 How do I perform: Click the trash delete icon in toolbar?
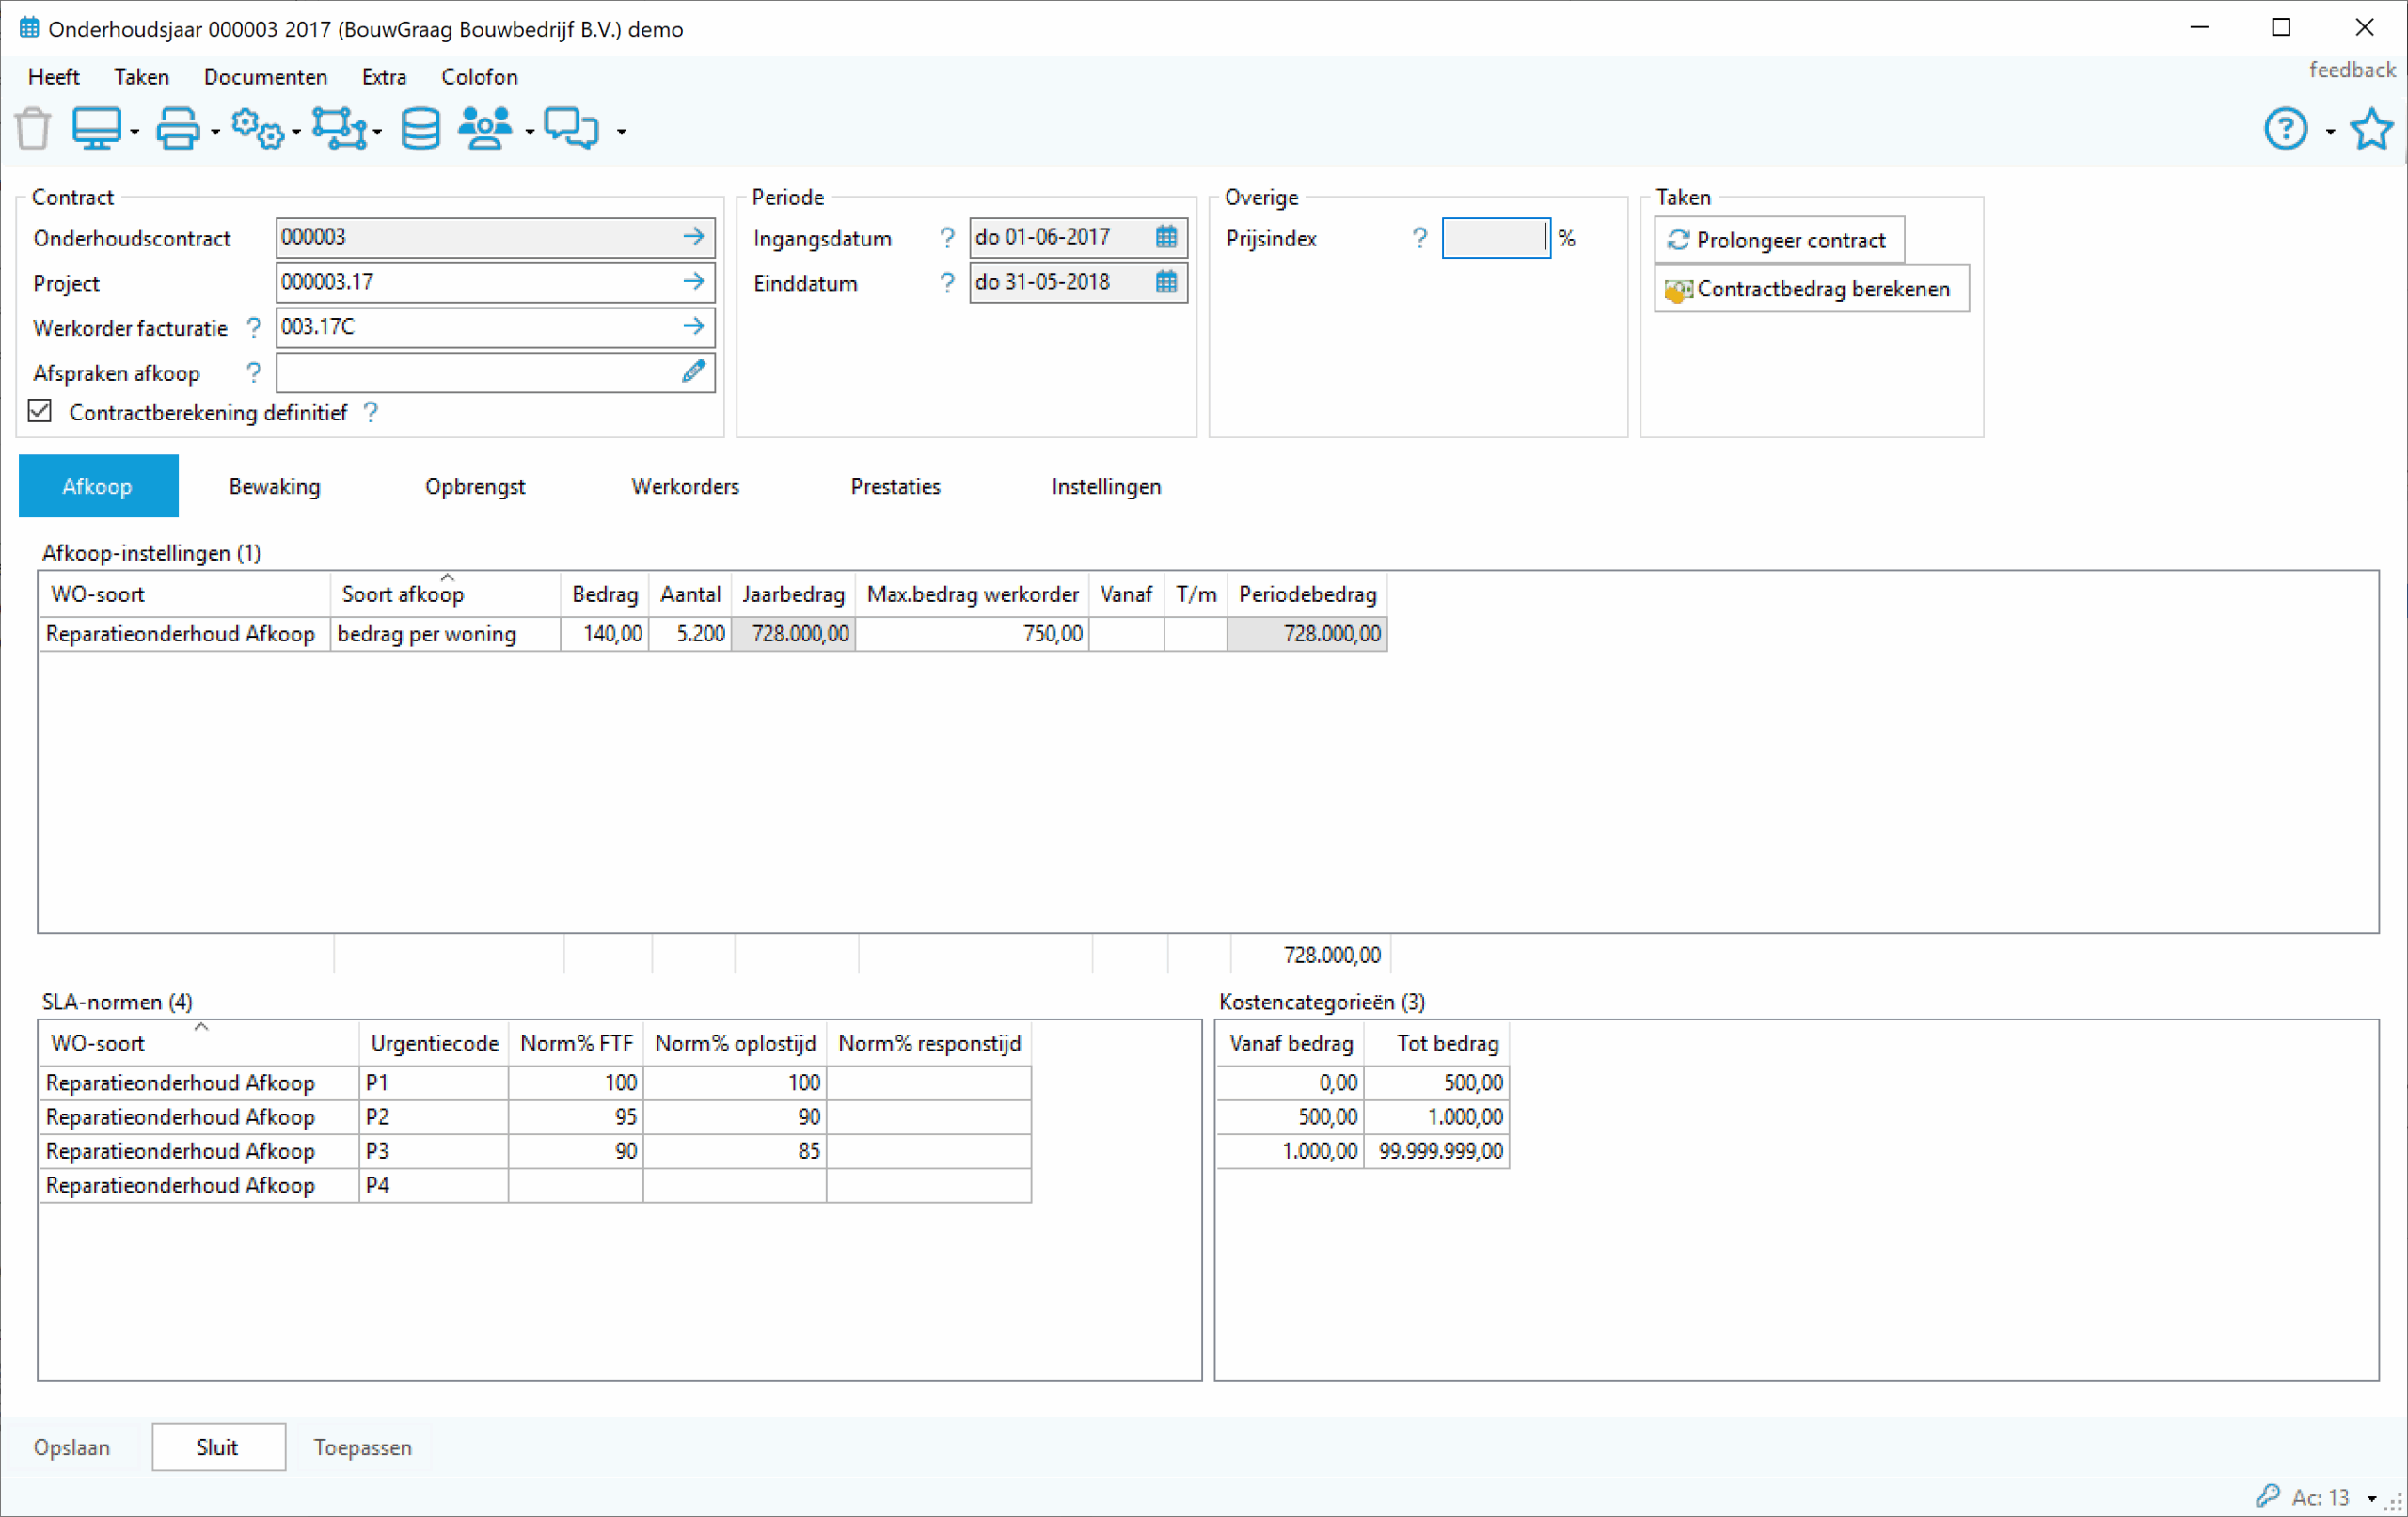(33, 129)
